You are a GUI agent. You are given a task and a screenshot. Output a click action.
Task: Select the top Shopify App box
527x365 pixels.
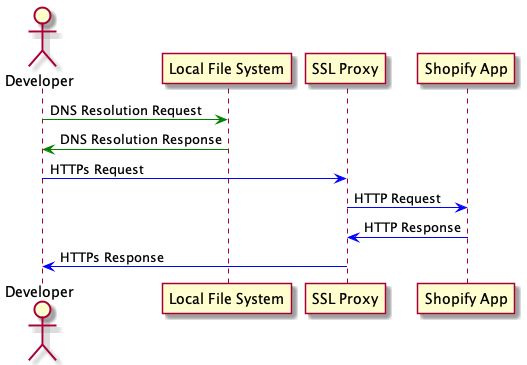click(466, 69)
